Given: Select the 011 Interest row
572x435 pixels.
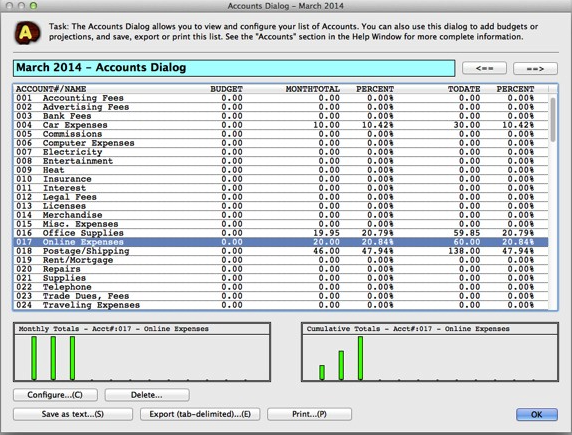Looking at the screenshot, I should tap(281, 188).
